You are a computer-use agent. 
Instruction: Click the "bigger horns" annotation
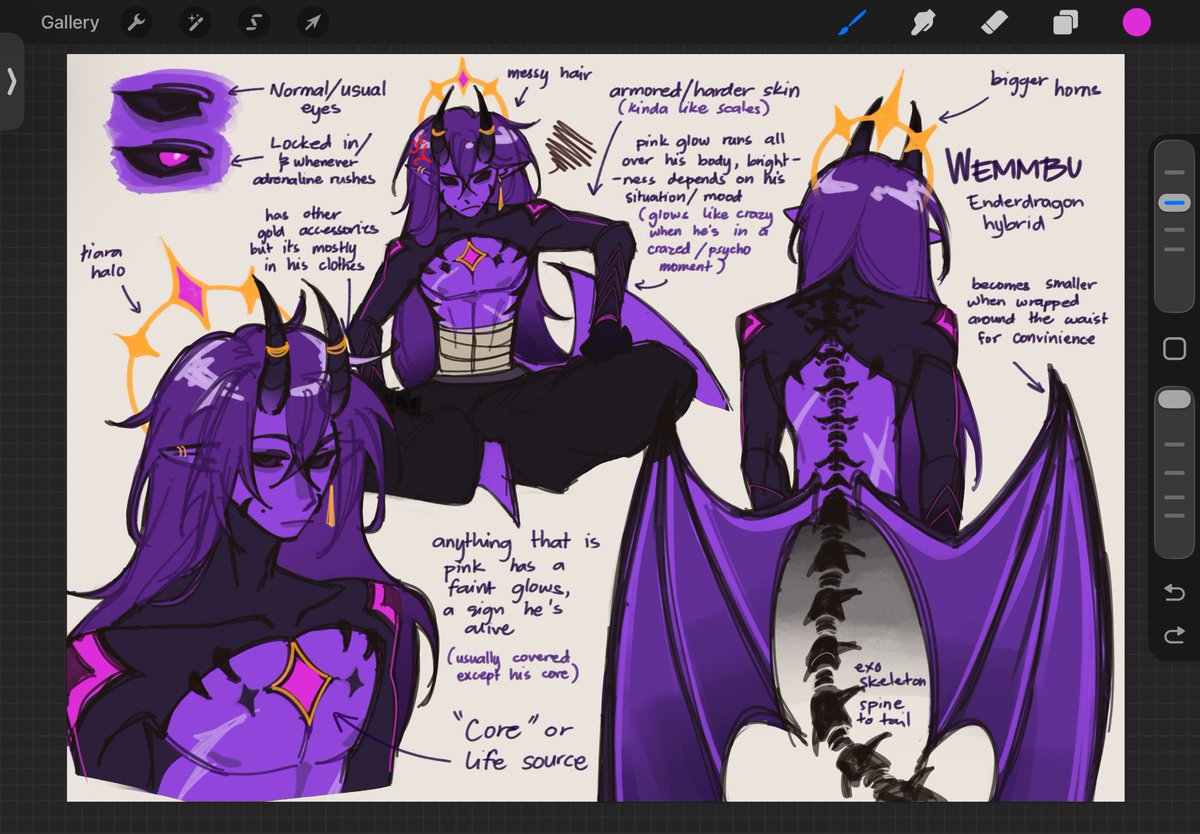pyautogui.click(x=1046, y=85)
